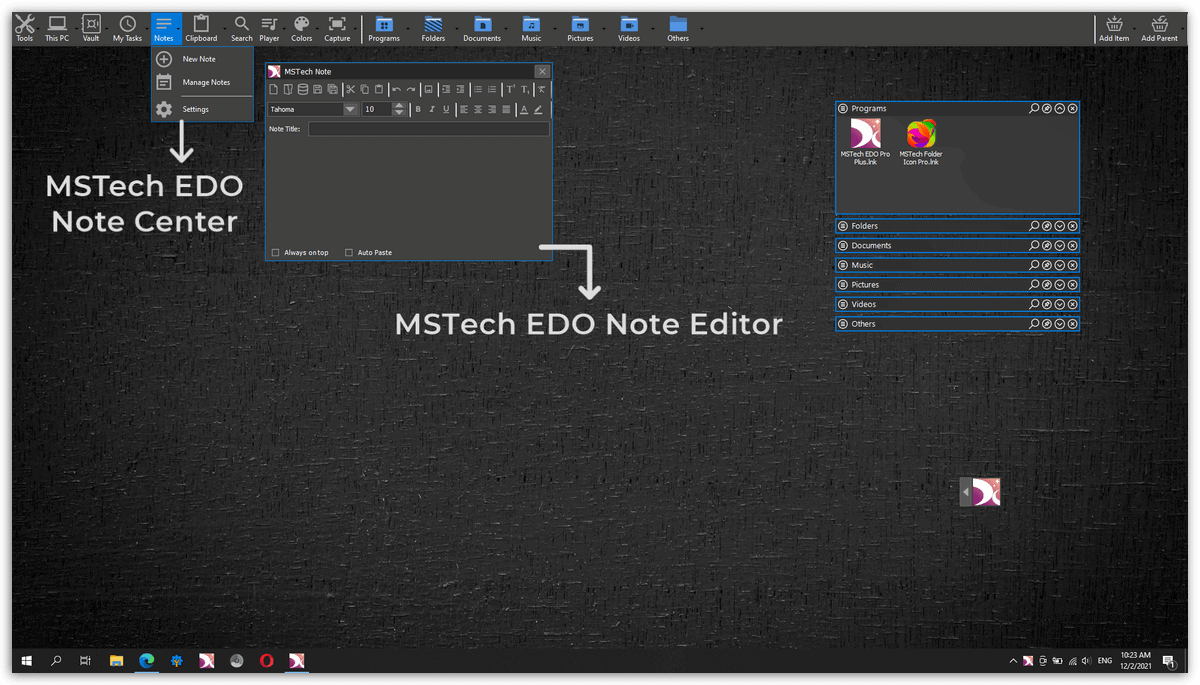The image size is (1200, 685).
Task: Redo the last edit in note editor
Action: click(x=411, y=89)
